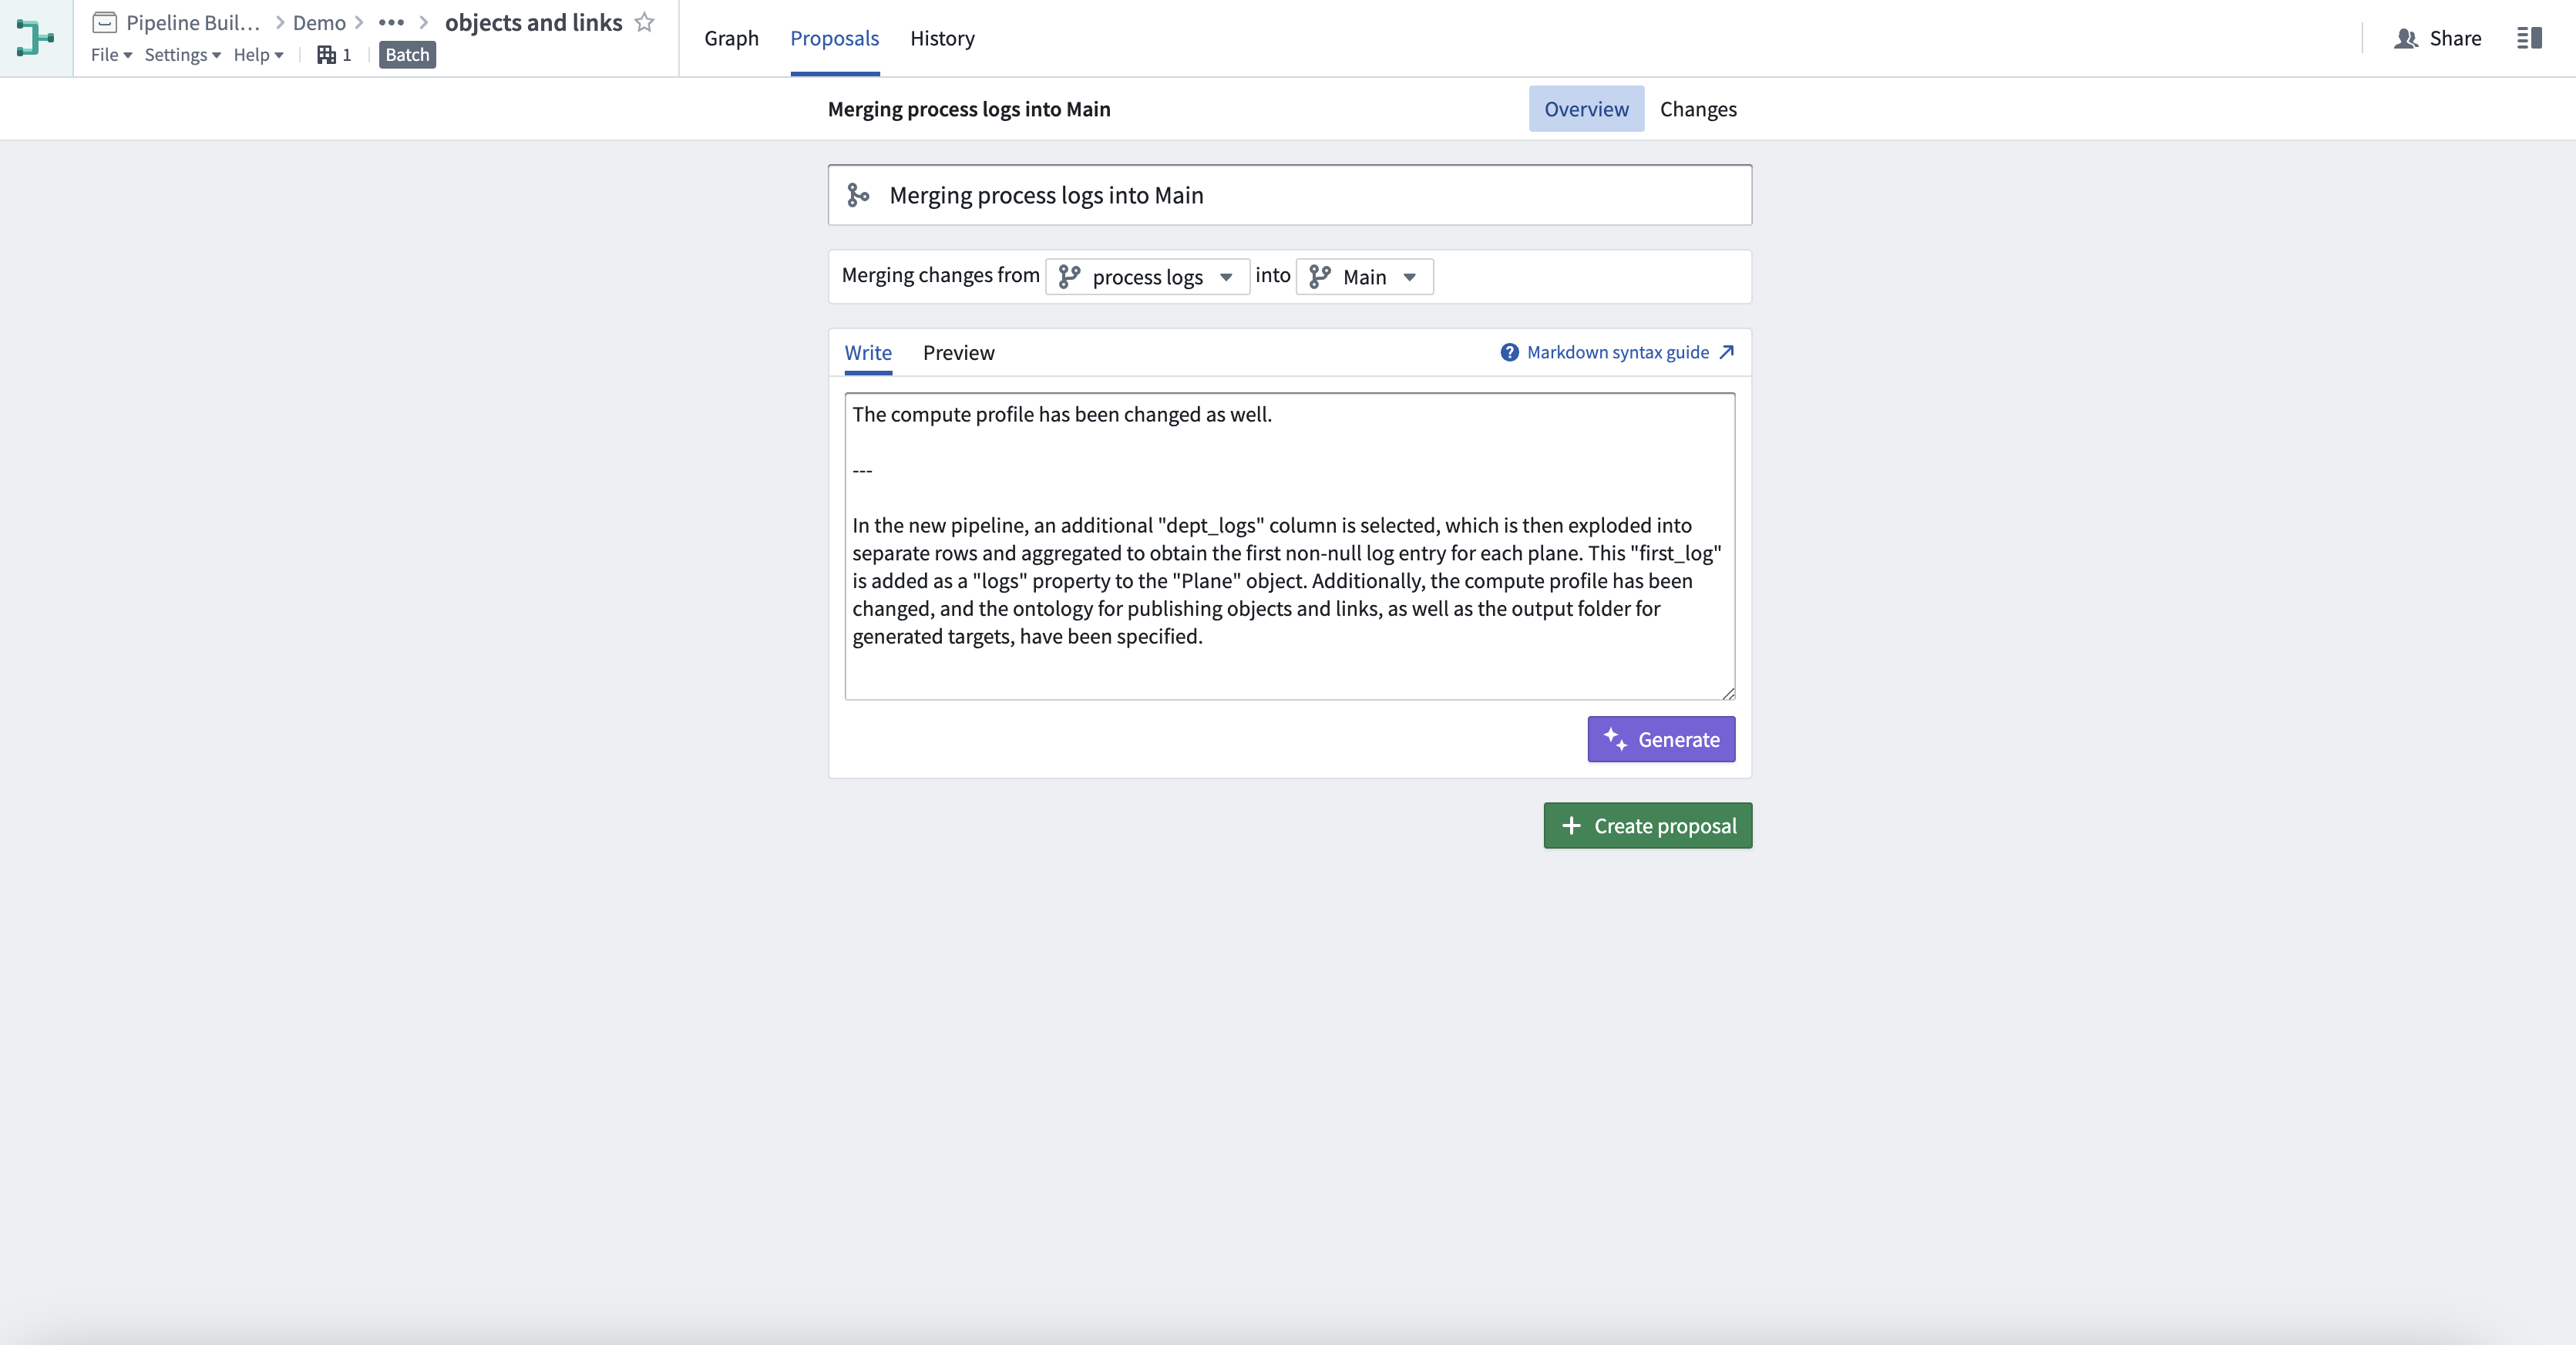Click the external link arrow next to Markdown guide

1726,352
